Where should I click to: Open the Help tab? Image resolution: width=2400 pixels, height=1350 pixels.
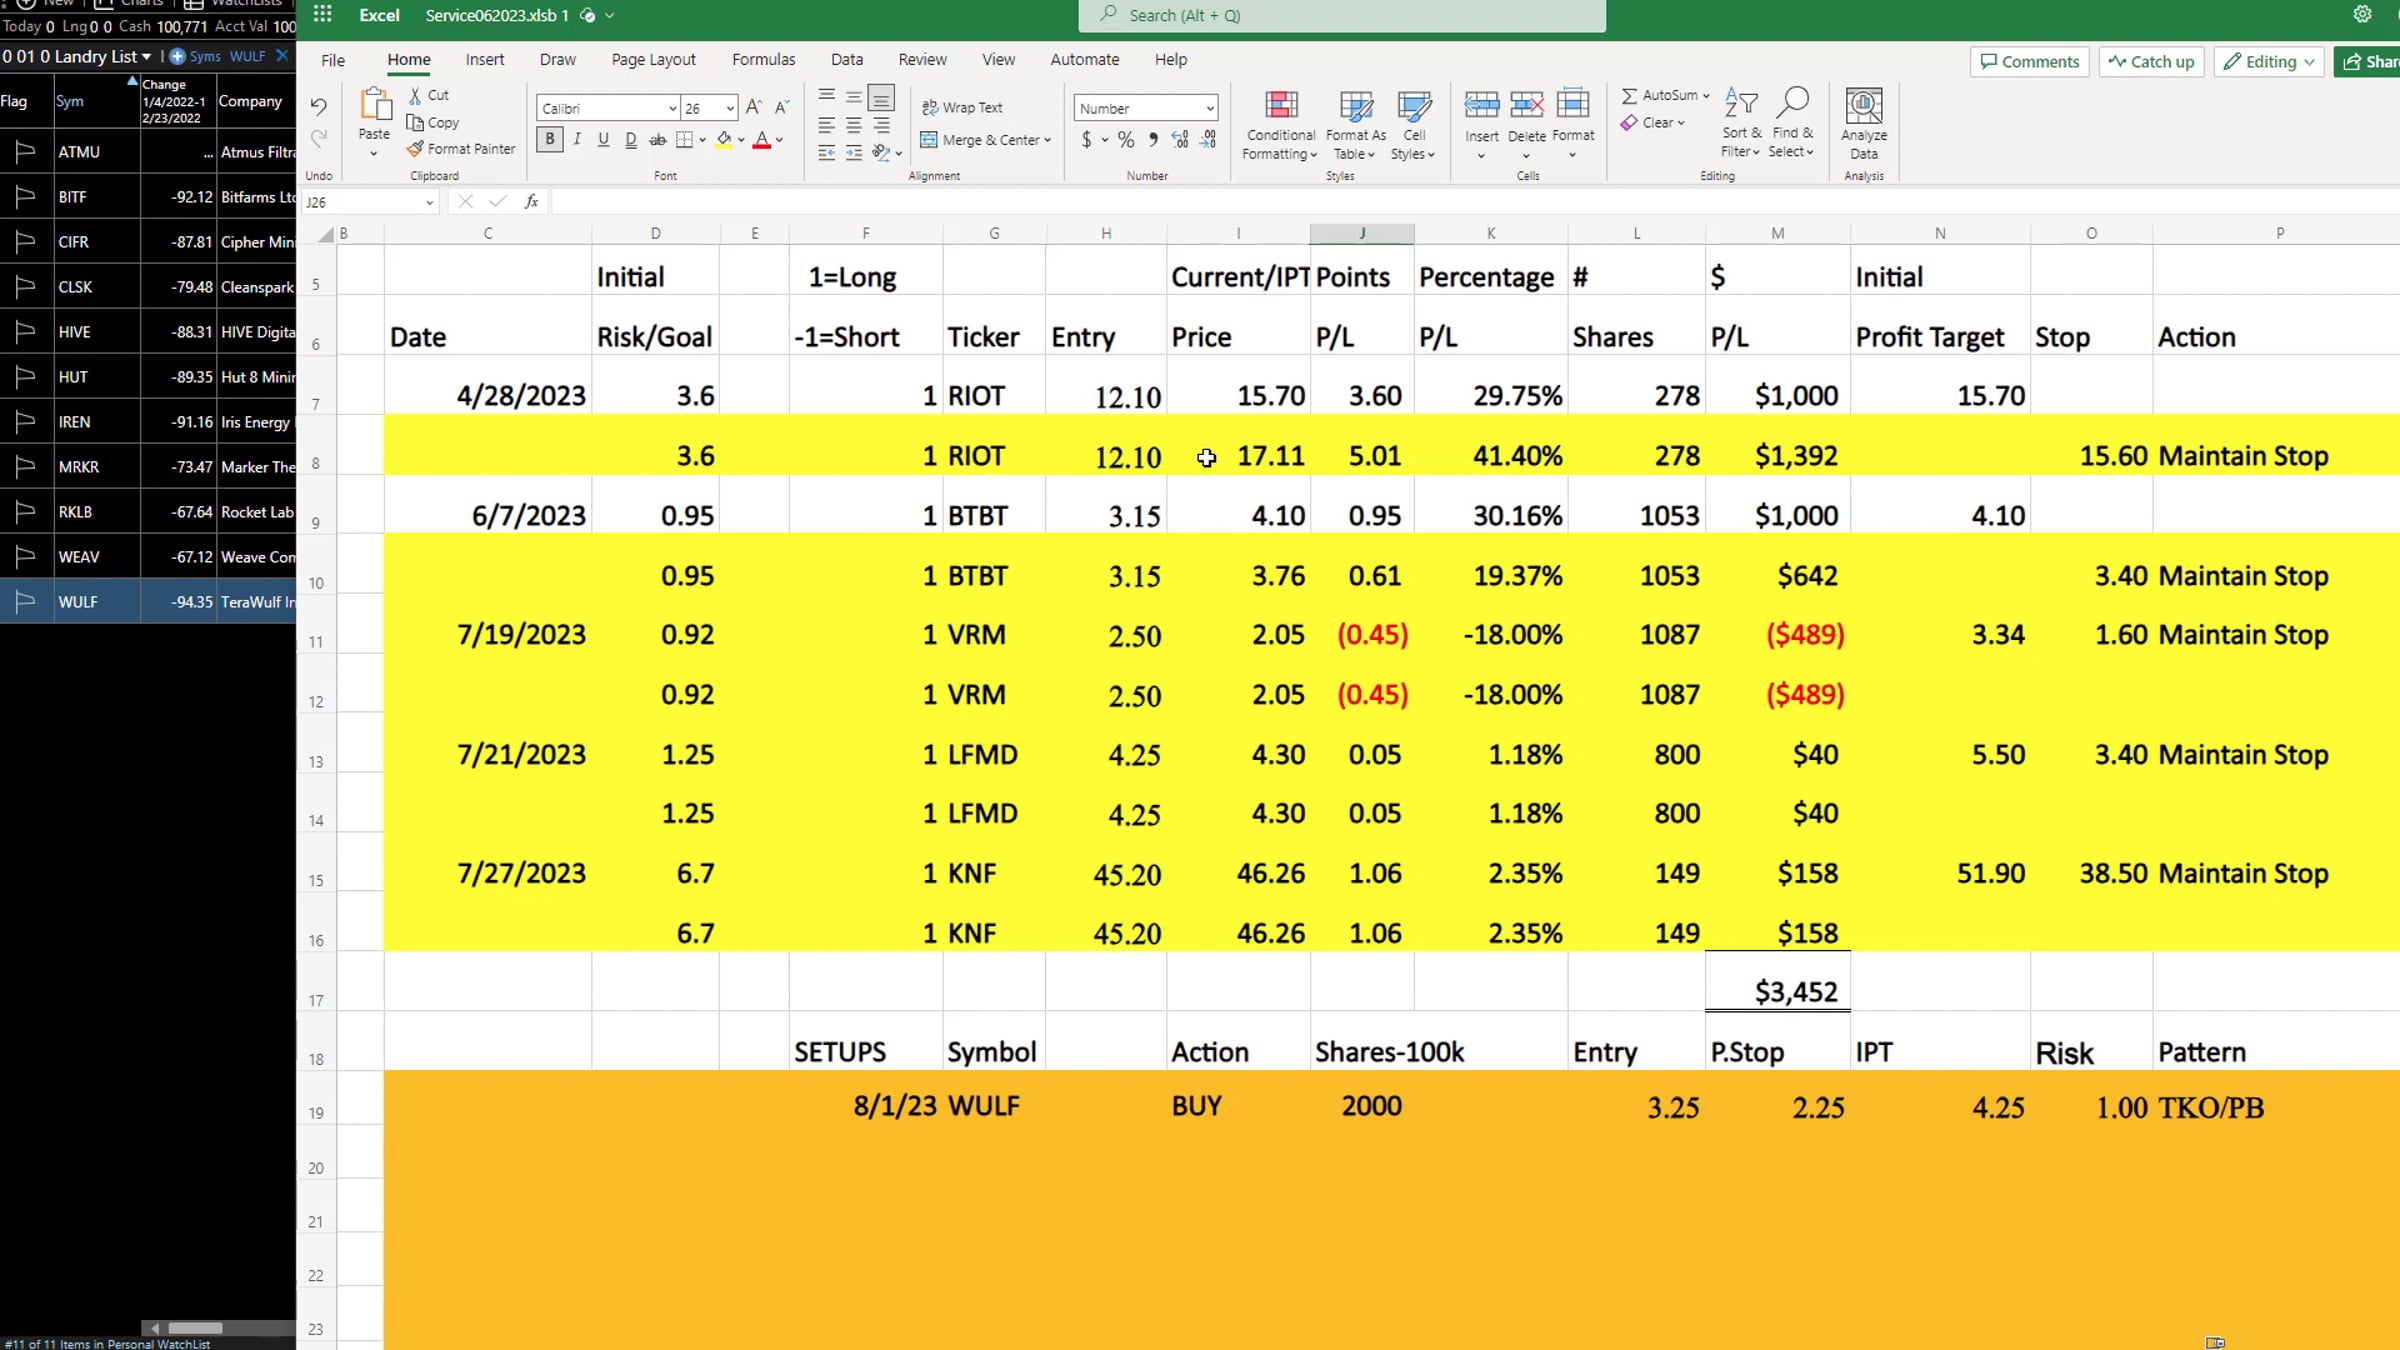(x=1171, y=59)
